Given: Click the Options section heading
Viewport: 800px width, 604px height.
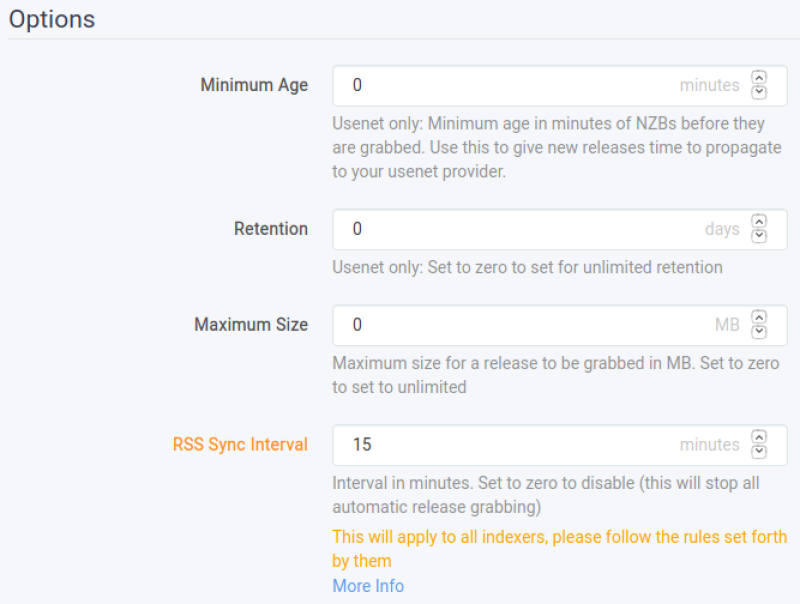Looking at the screenshot, I should pos(52,19).
